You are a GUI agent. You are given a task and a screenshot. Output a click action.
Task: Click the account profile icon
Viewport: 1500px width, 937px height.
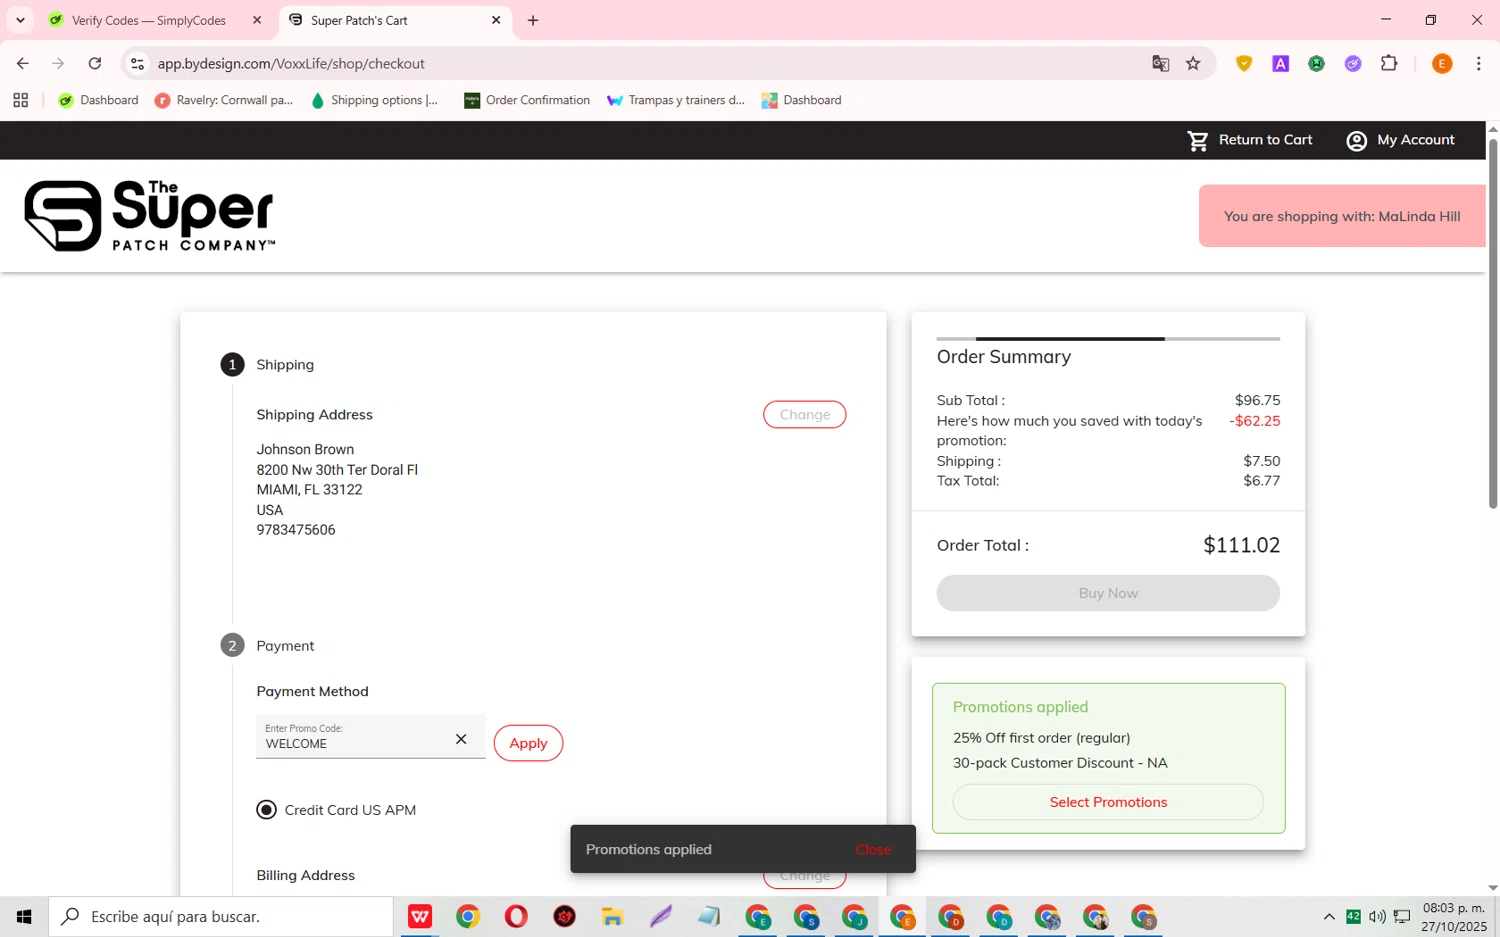tap(1356, 141)
